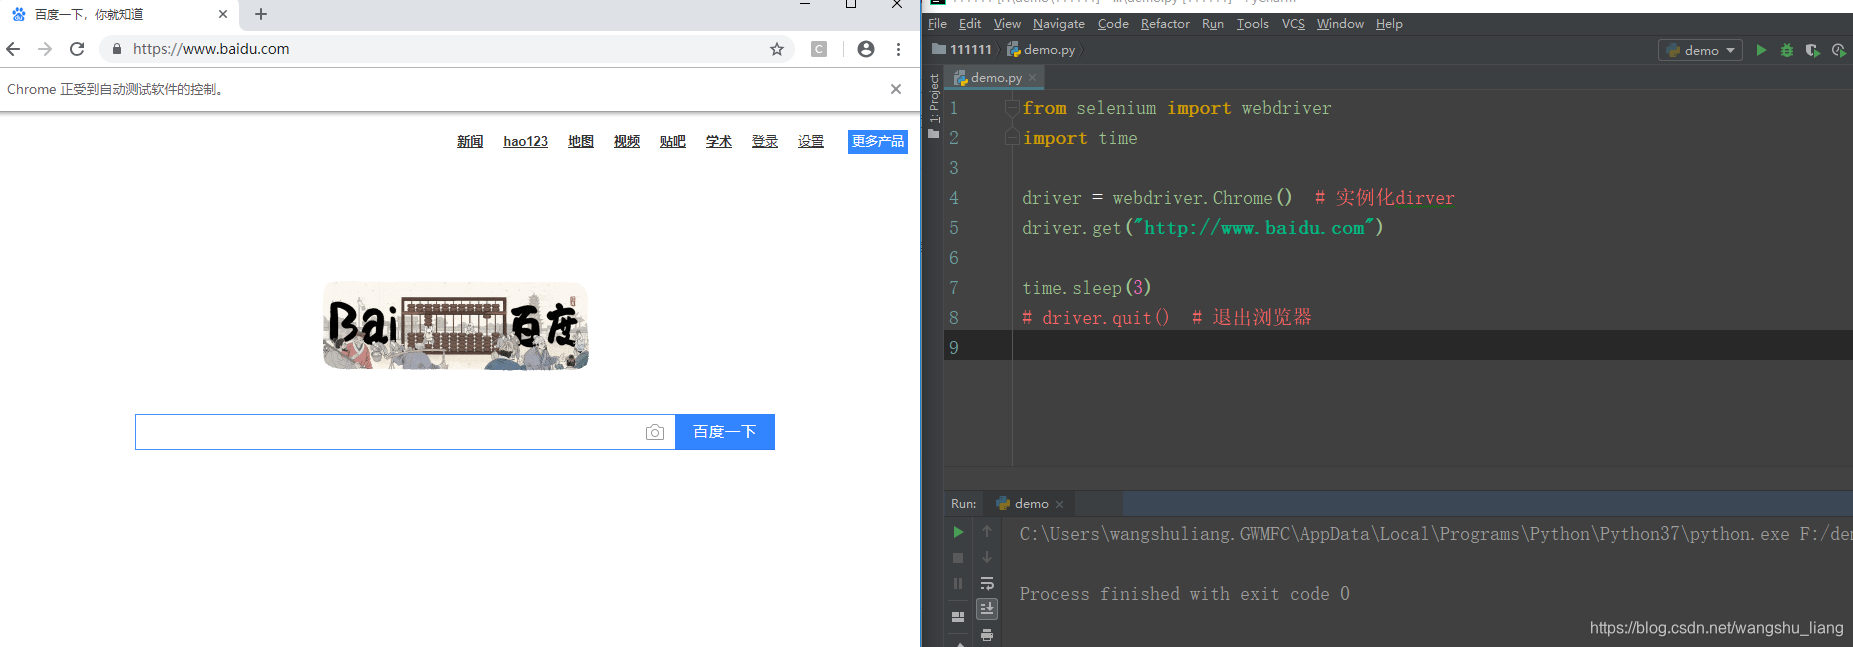The height and width of the screenshot is (647, 1853).
Task: Open the View menu in PyCharm
Action: (1007, 24)
